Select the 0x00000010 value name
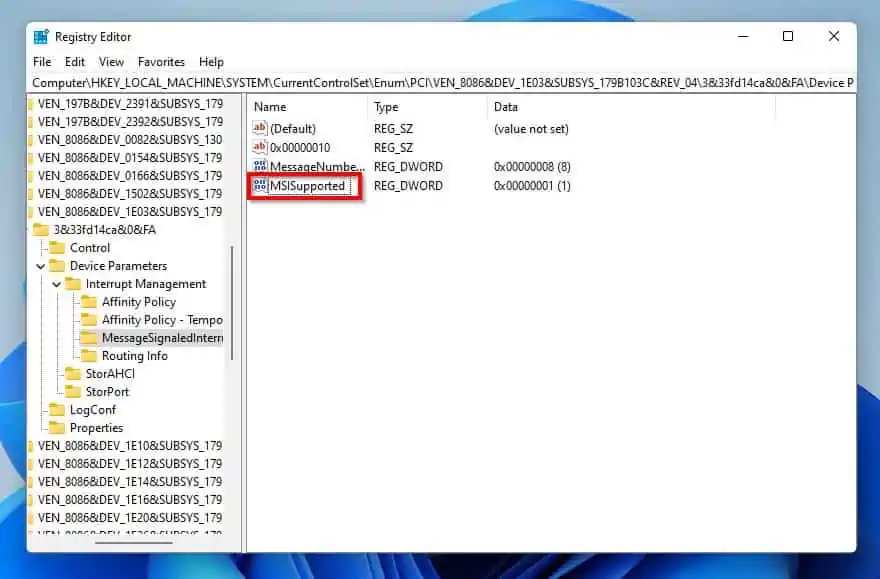 coord(300,148)
